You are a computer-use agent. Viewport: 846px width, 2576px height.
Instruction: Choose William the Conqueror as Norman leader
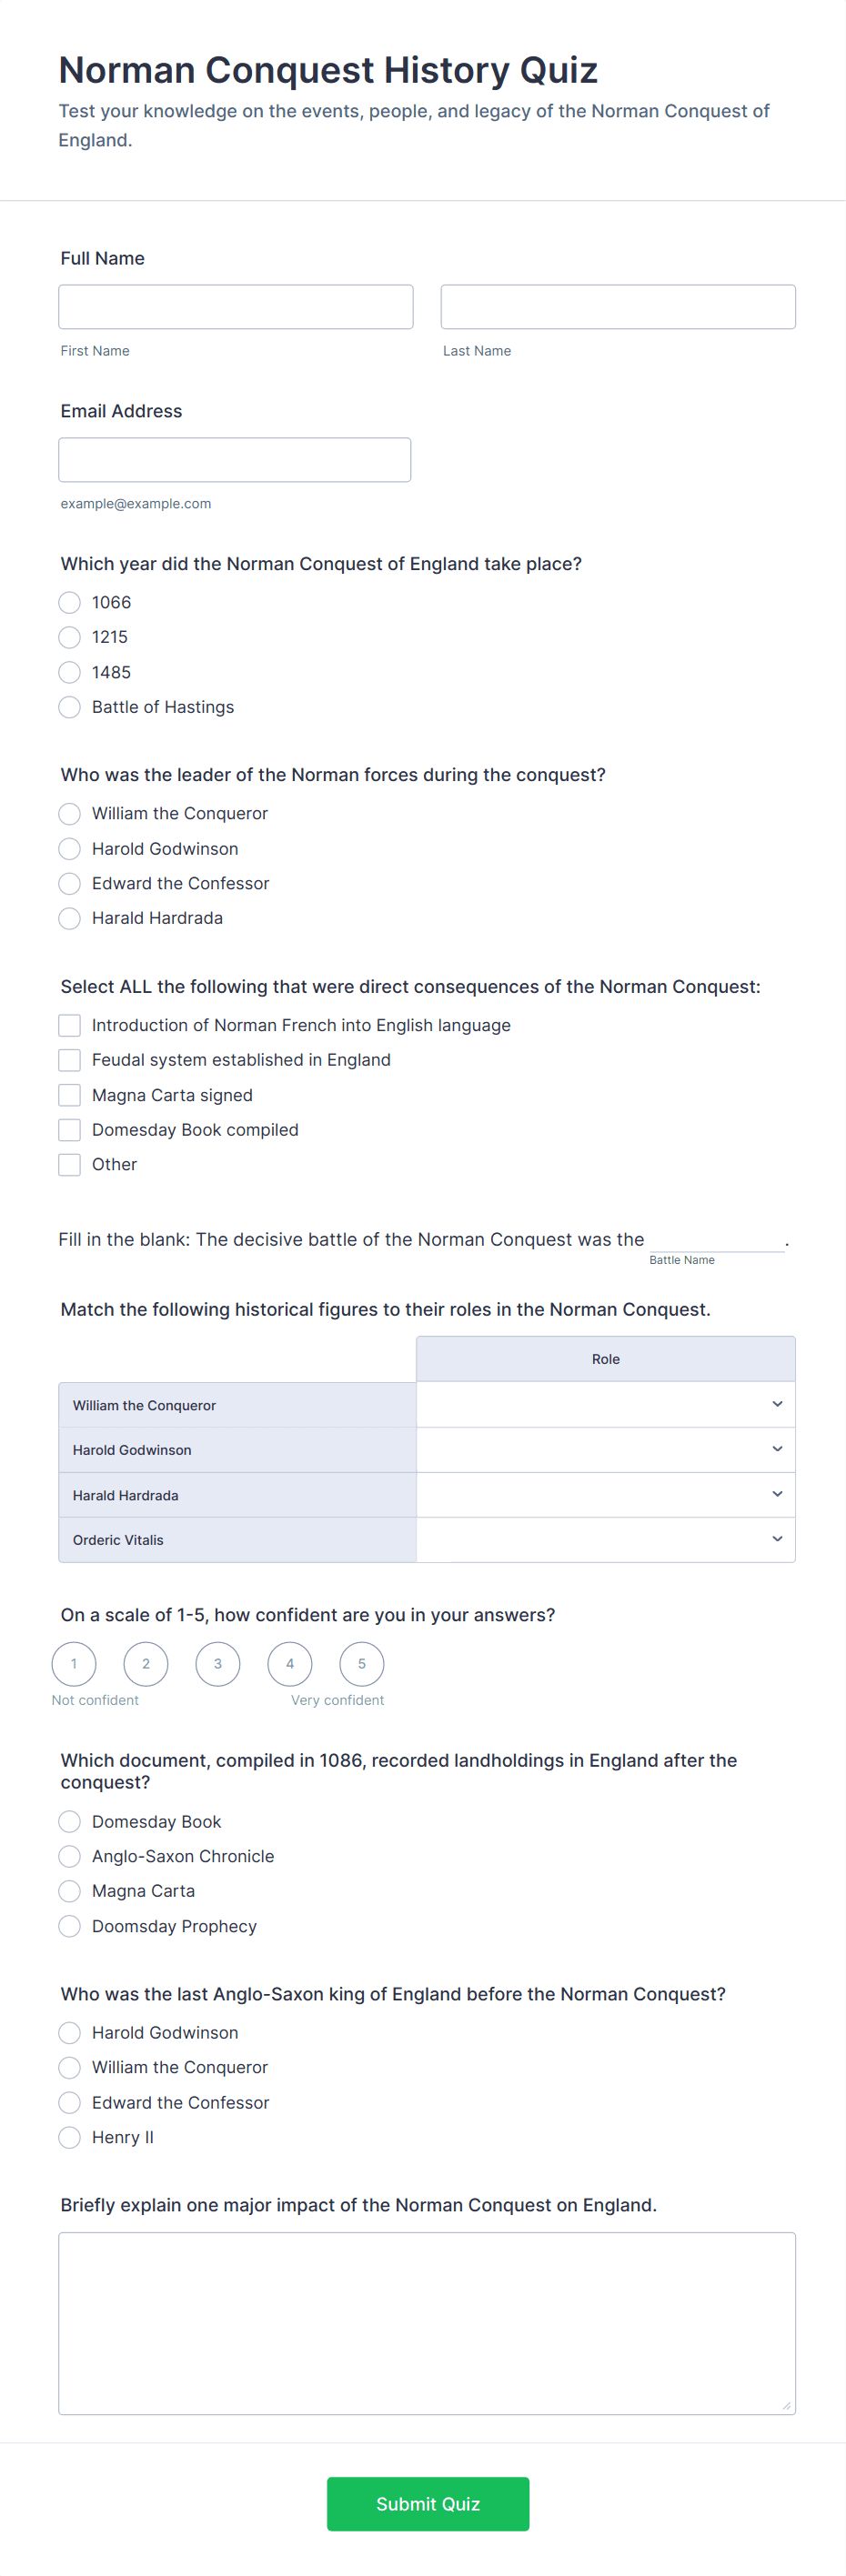(x=69, y=813)
